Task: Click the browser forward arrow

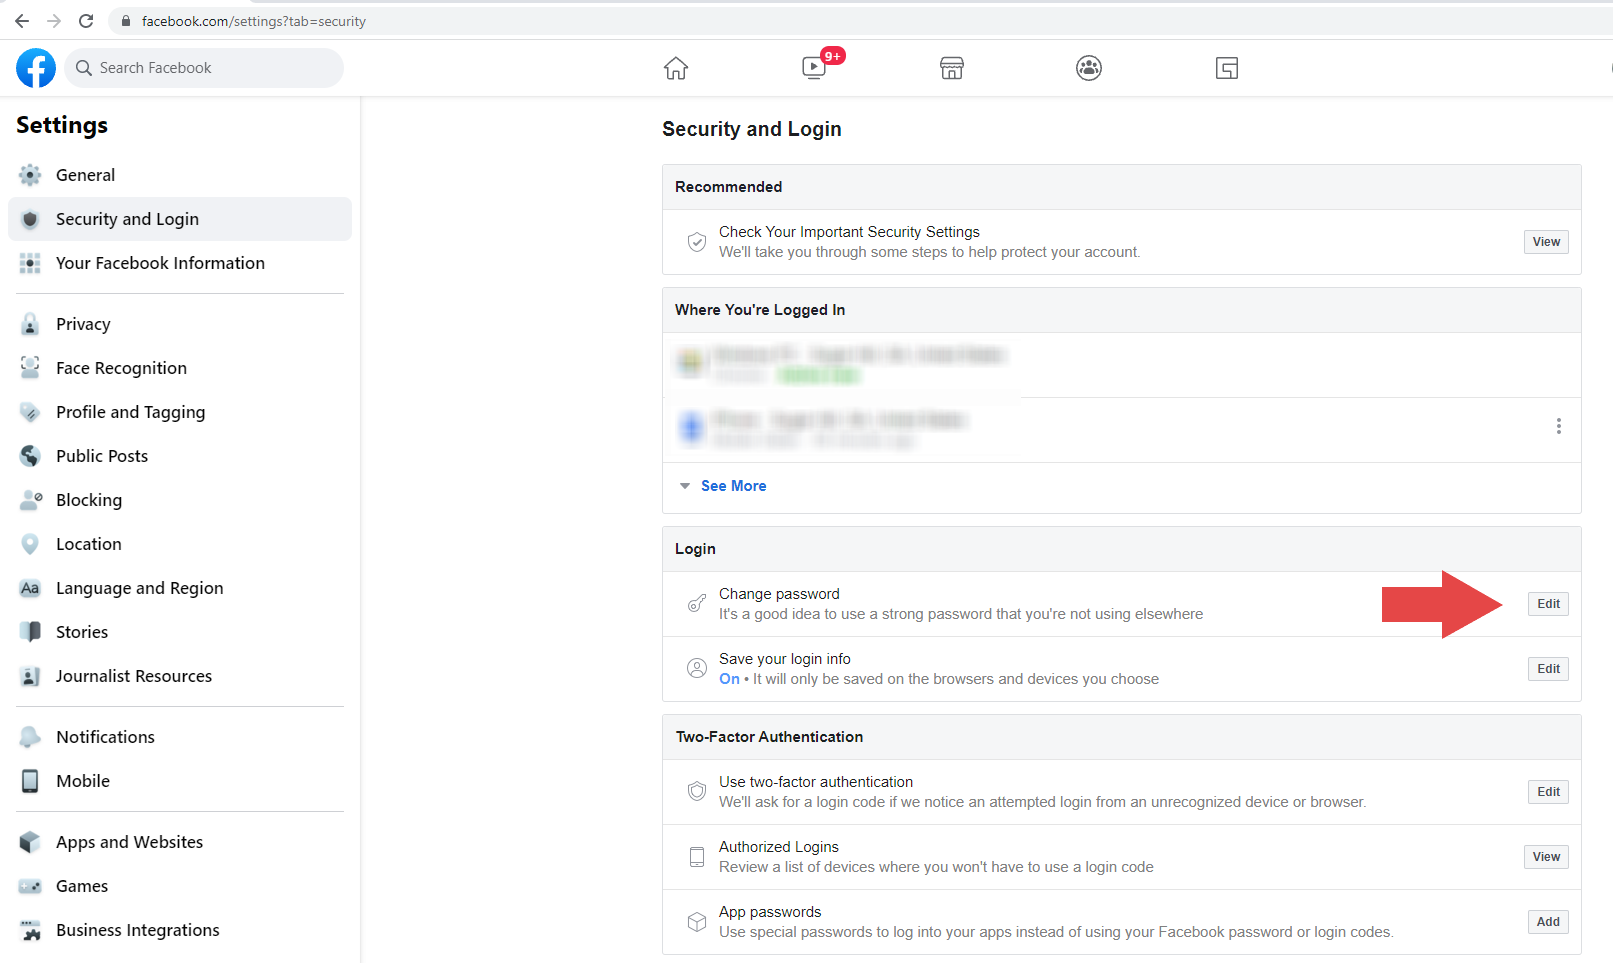Action: point(54,21)
